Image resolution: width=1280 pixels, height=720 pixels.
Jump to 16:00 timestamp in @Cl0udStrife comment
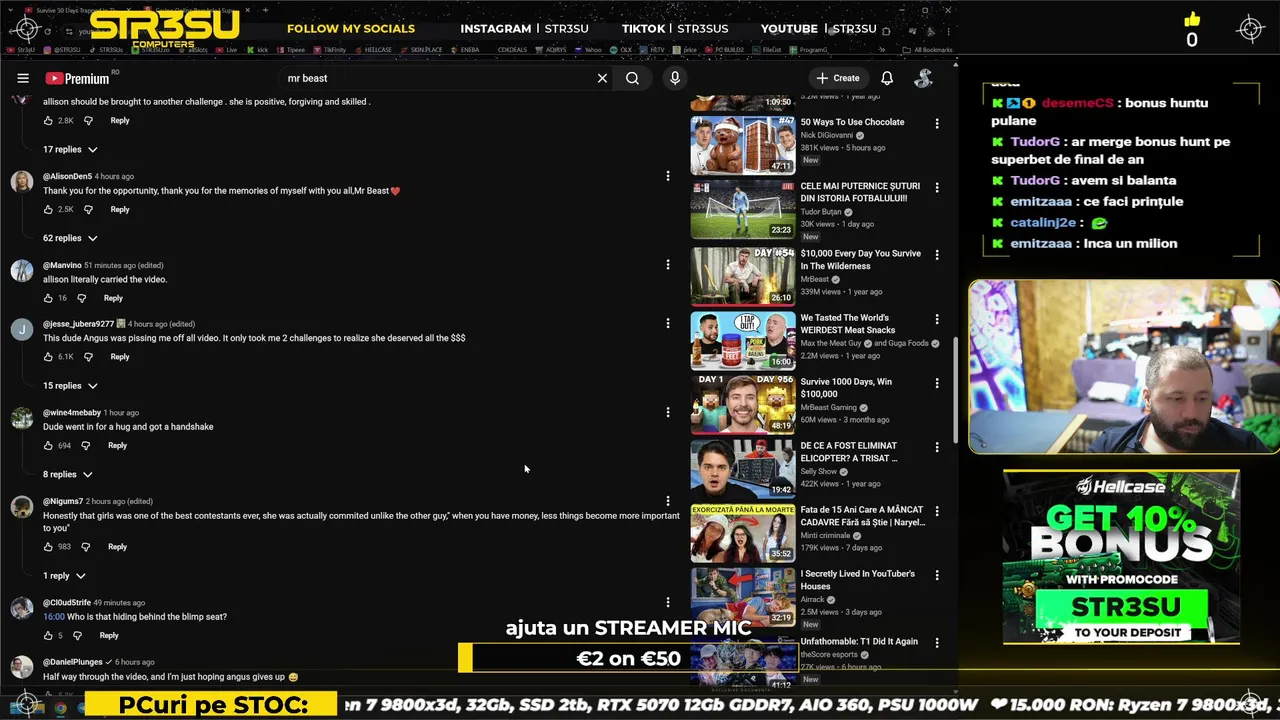[x=53, y=617]
